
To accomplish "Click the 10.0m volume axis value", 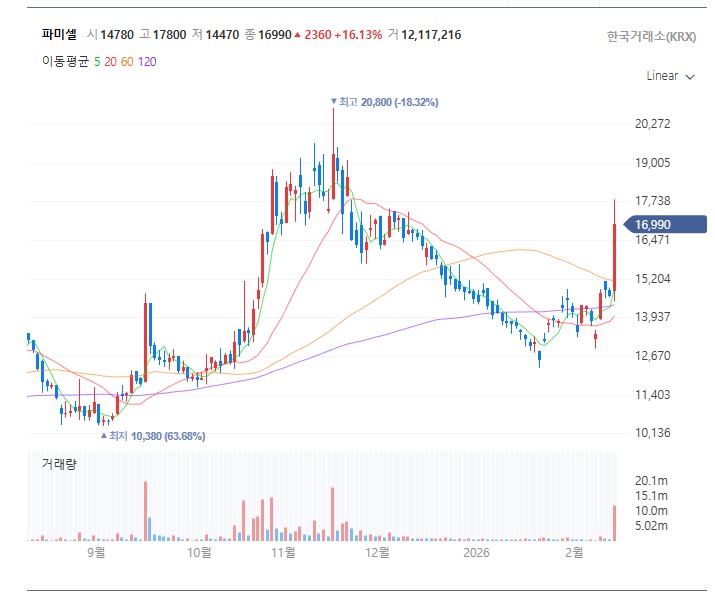I will coord(651,511).
